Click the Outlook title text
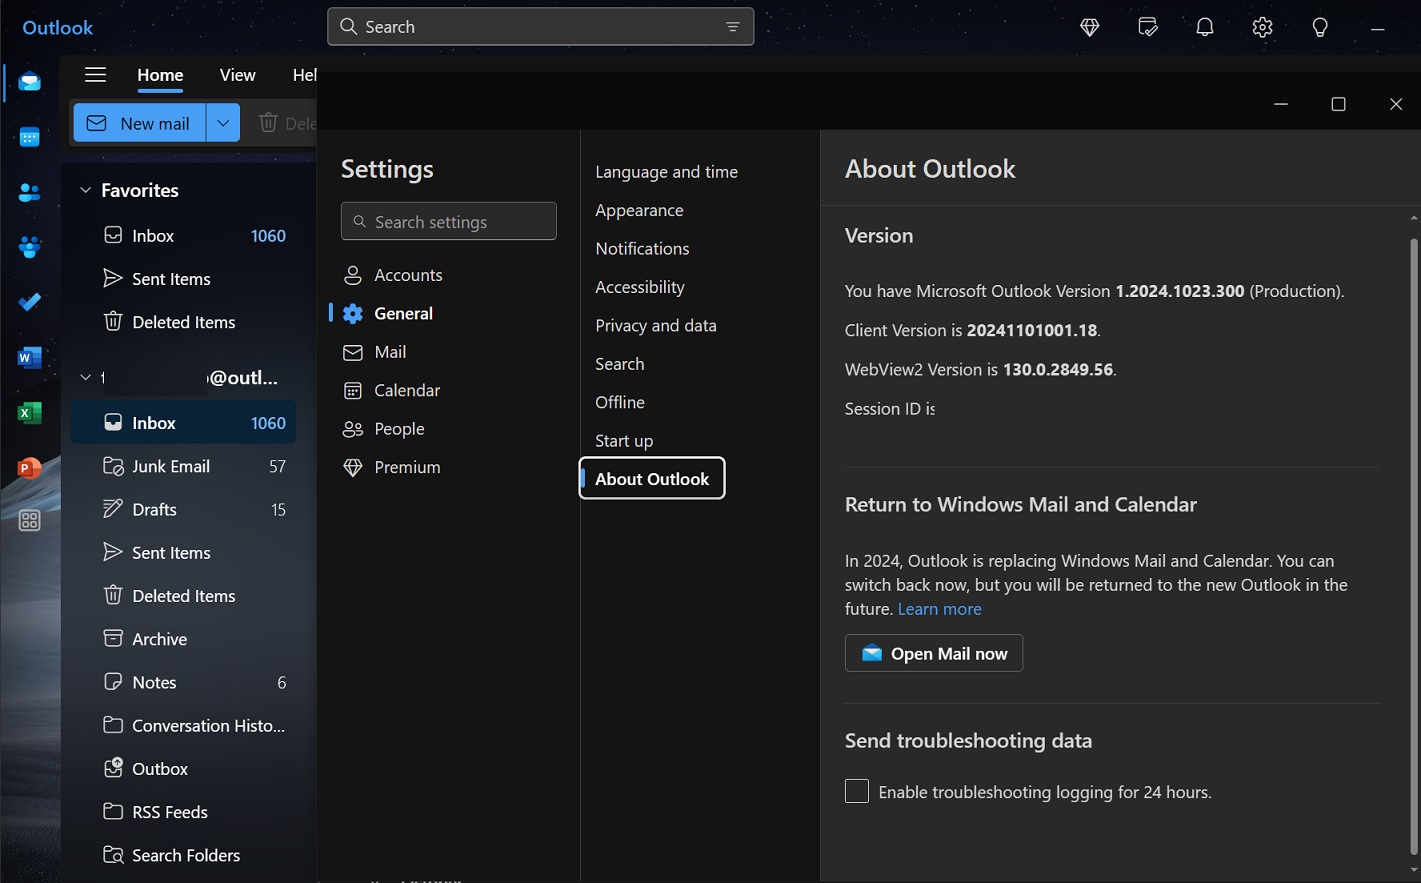This screenshot has width=1421, height=883. pos(58,28)
